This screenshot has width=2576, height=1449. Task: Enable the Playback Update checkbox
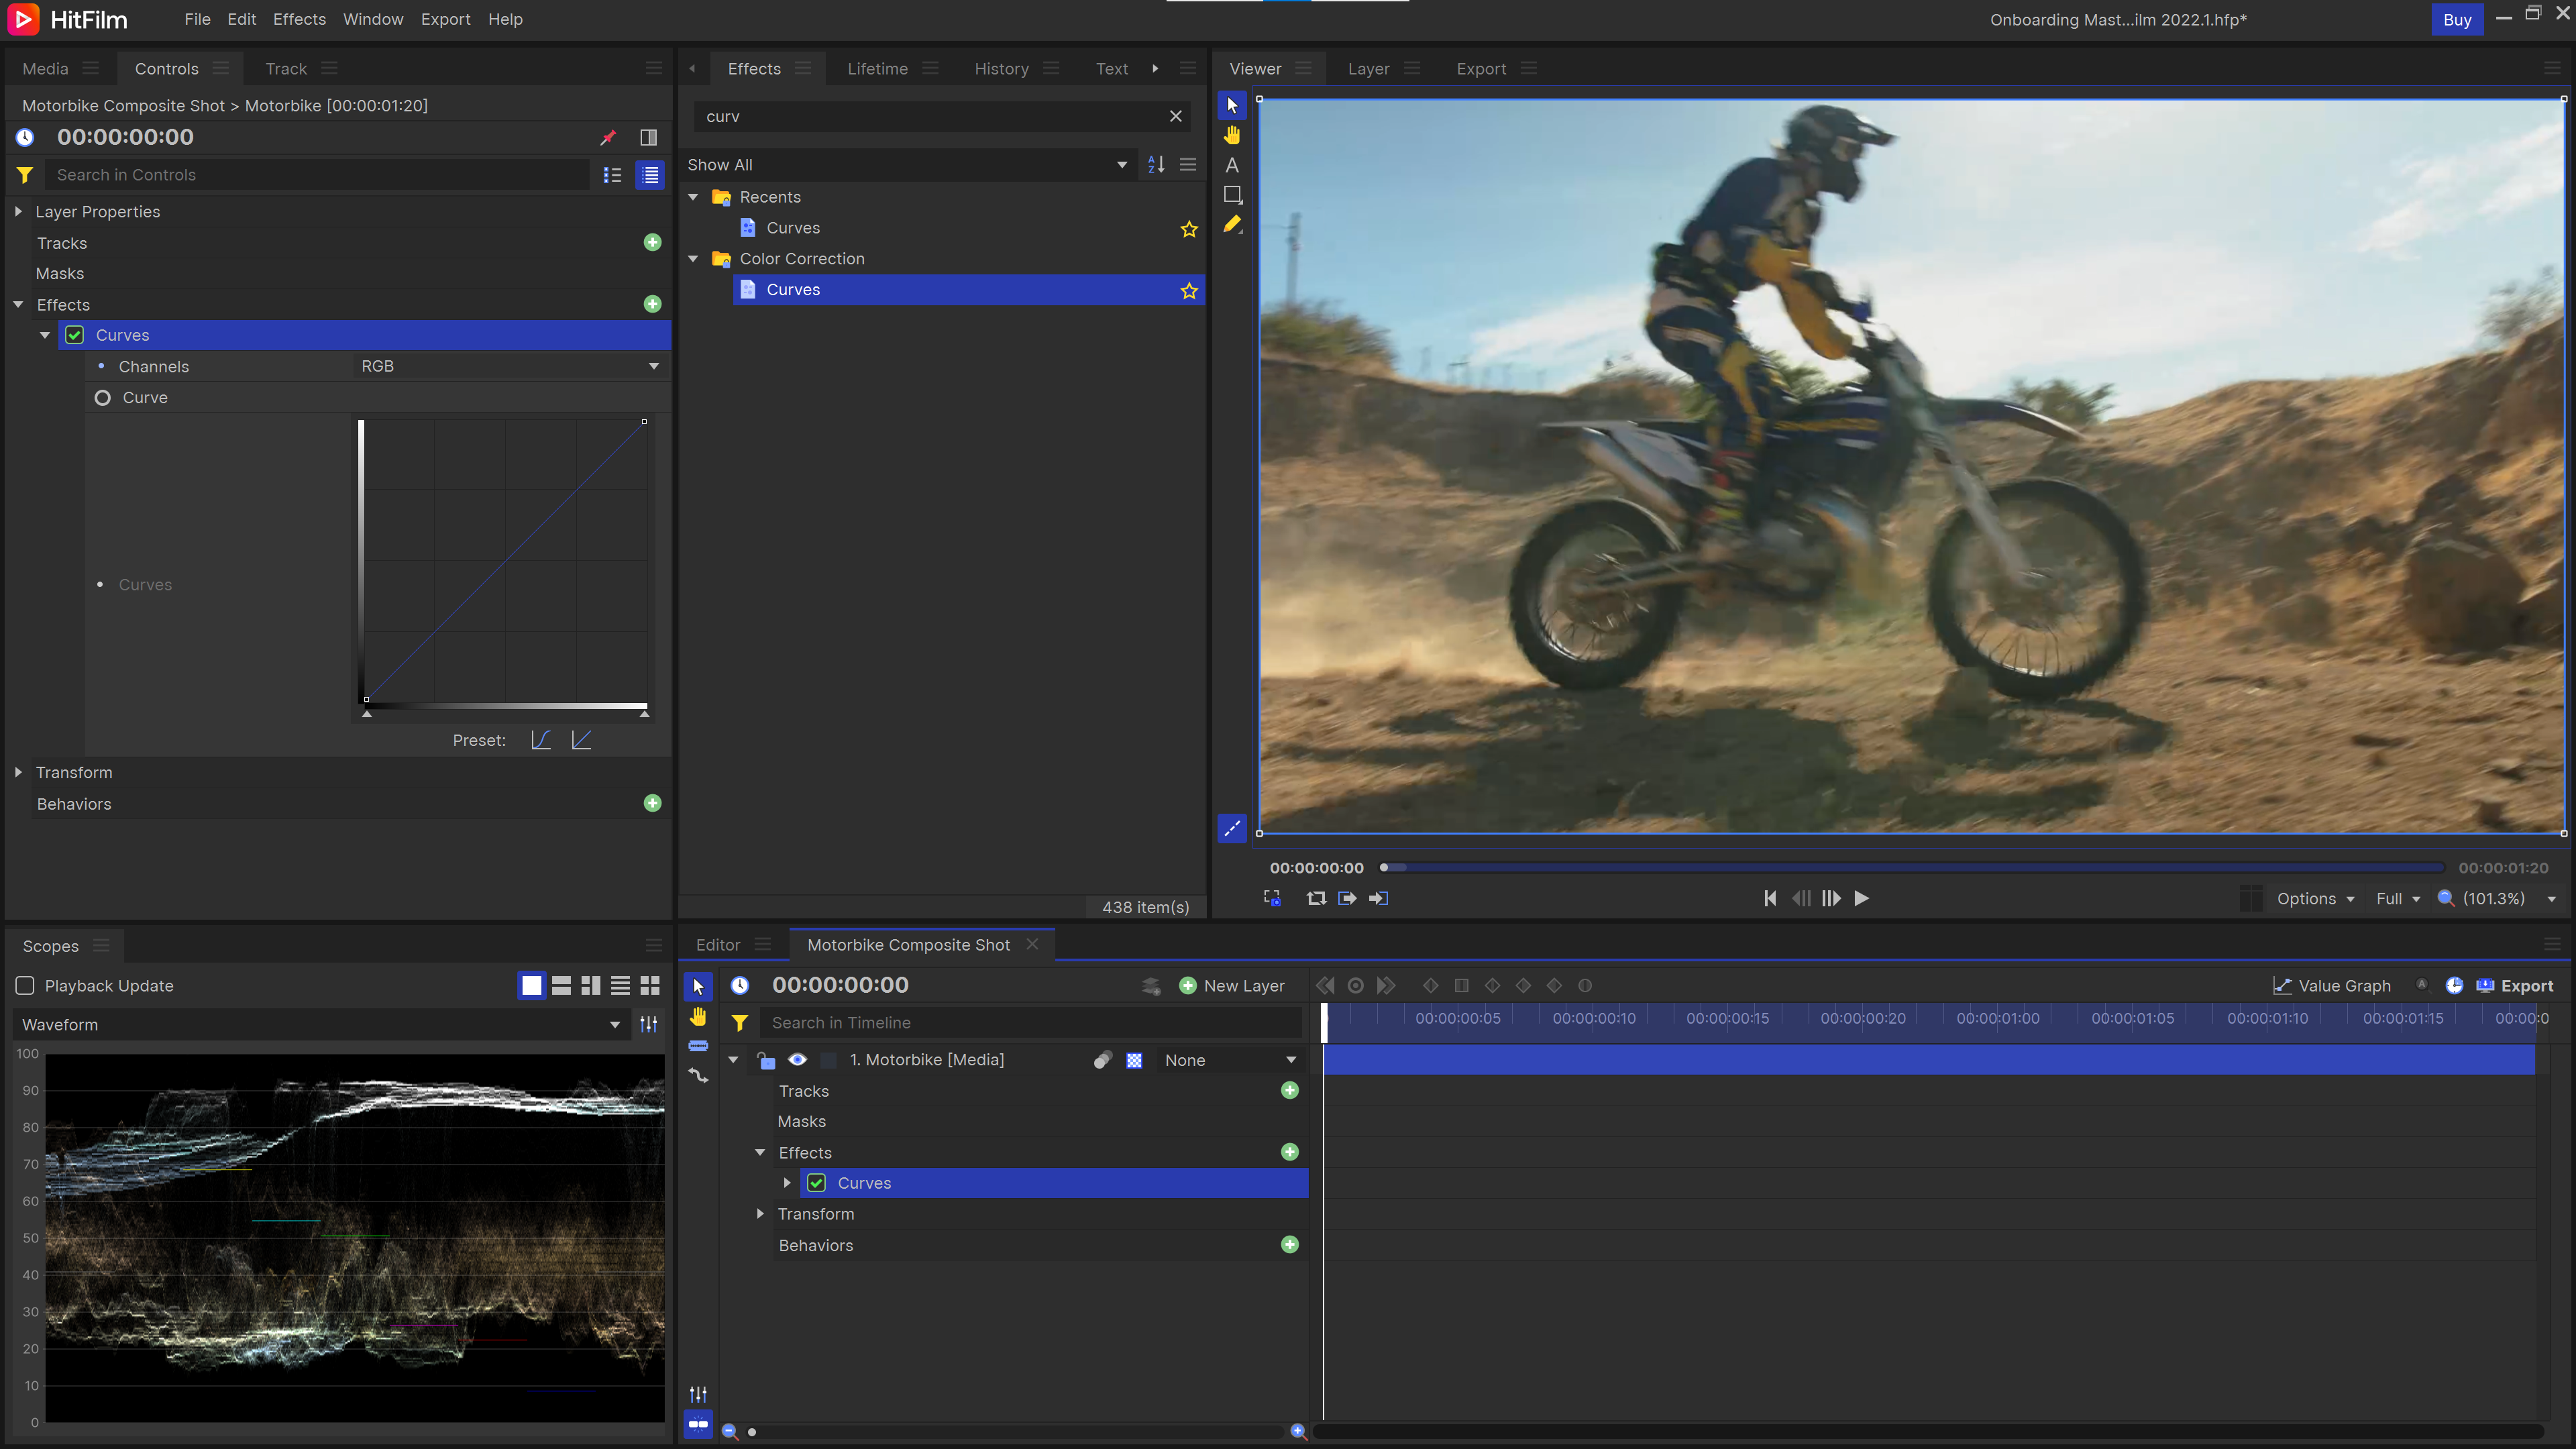tap(26, 986)
